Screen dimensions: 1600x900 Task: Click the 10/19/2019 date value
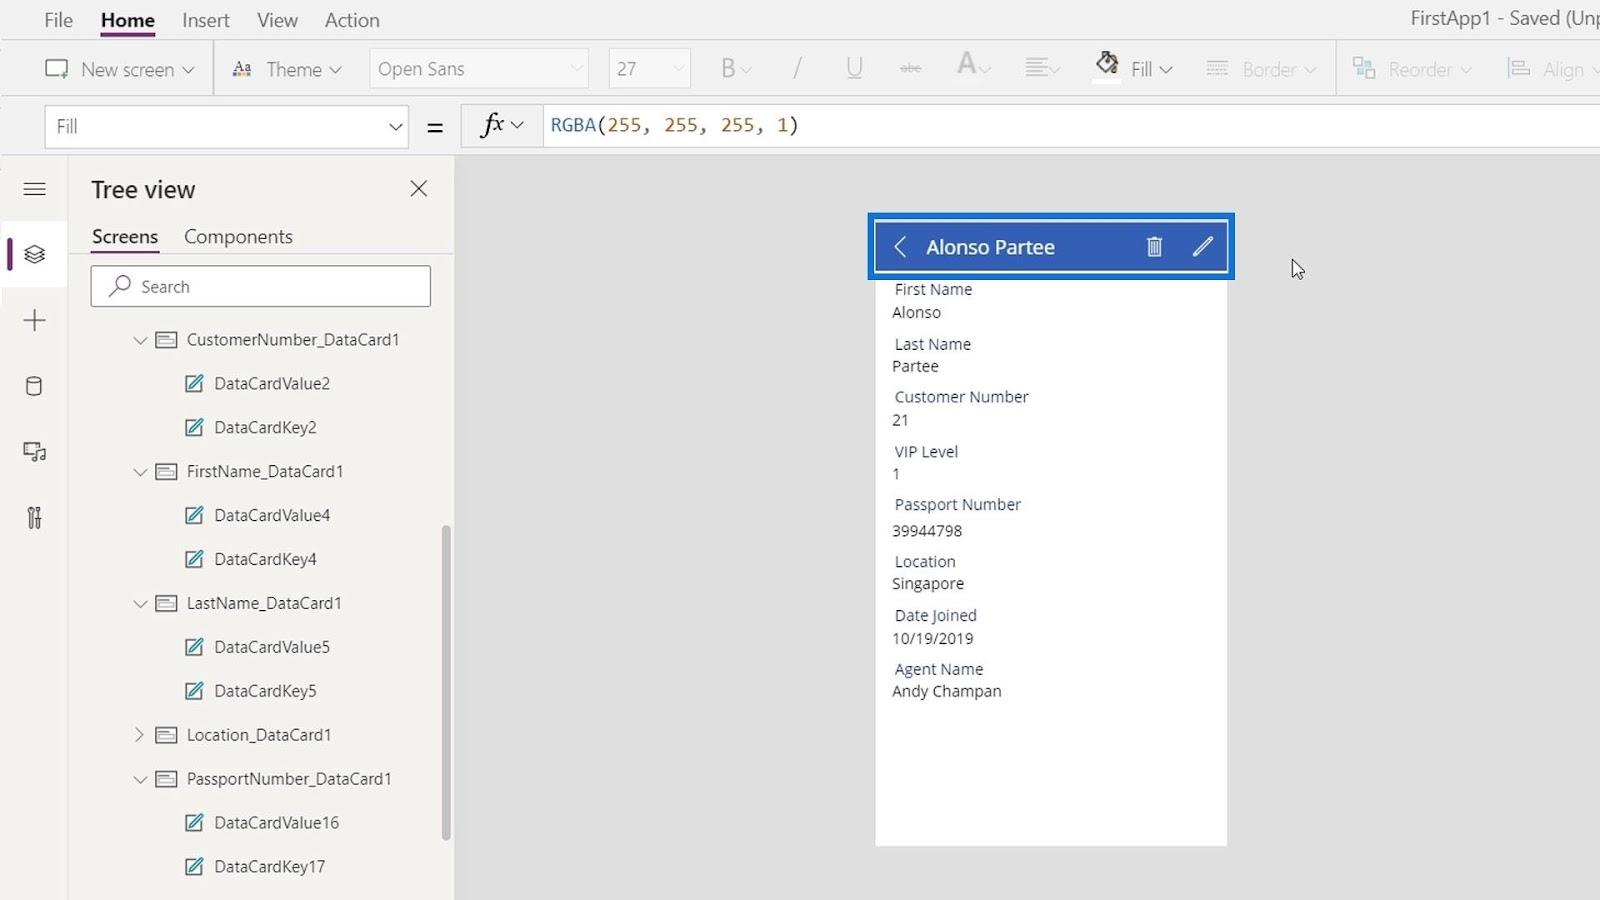click(932, 639)
